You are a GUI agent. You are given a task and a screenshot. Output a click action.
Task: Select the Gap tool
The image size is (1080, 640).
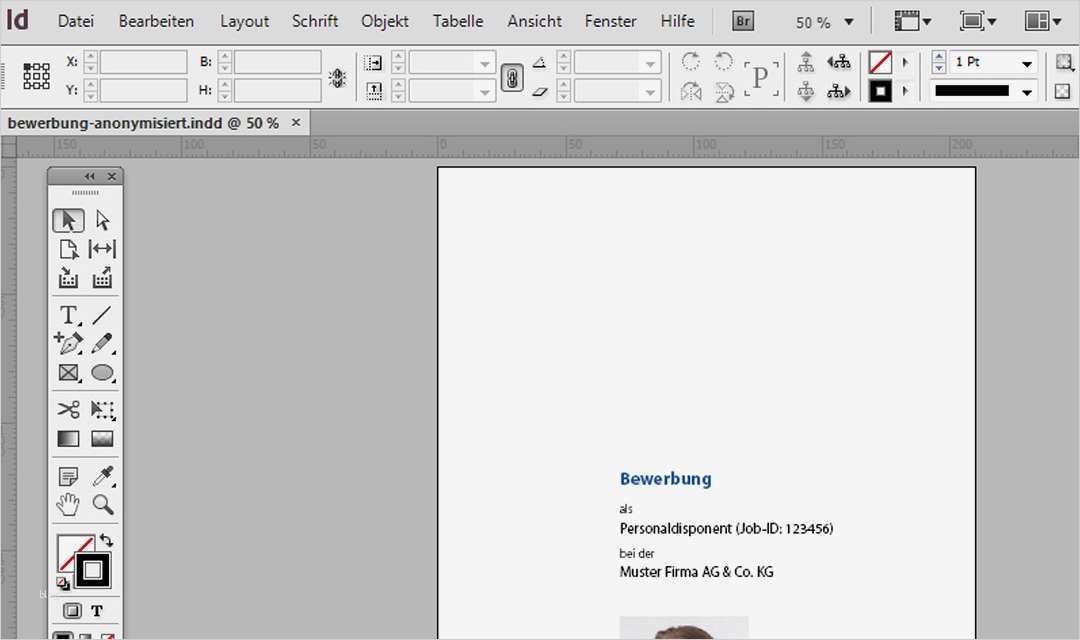coord(102,249)
